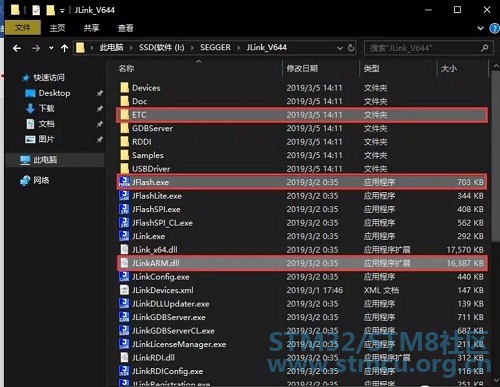500x387 pixels.
Task: Select file name JLinkRDIConfig.exe
Action: point(167,371)
